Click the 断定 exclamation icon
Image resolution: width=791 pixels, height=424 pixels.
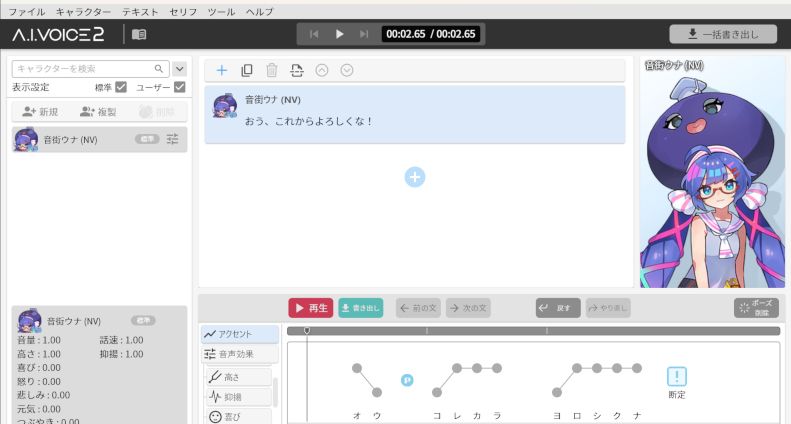point(677,377)
